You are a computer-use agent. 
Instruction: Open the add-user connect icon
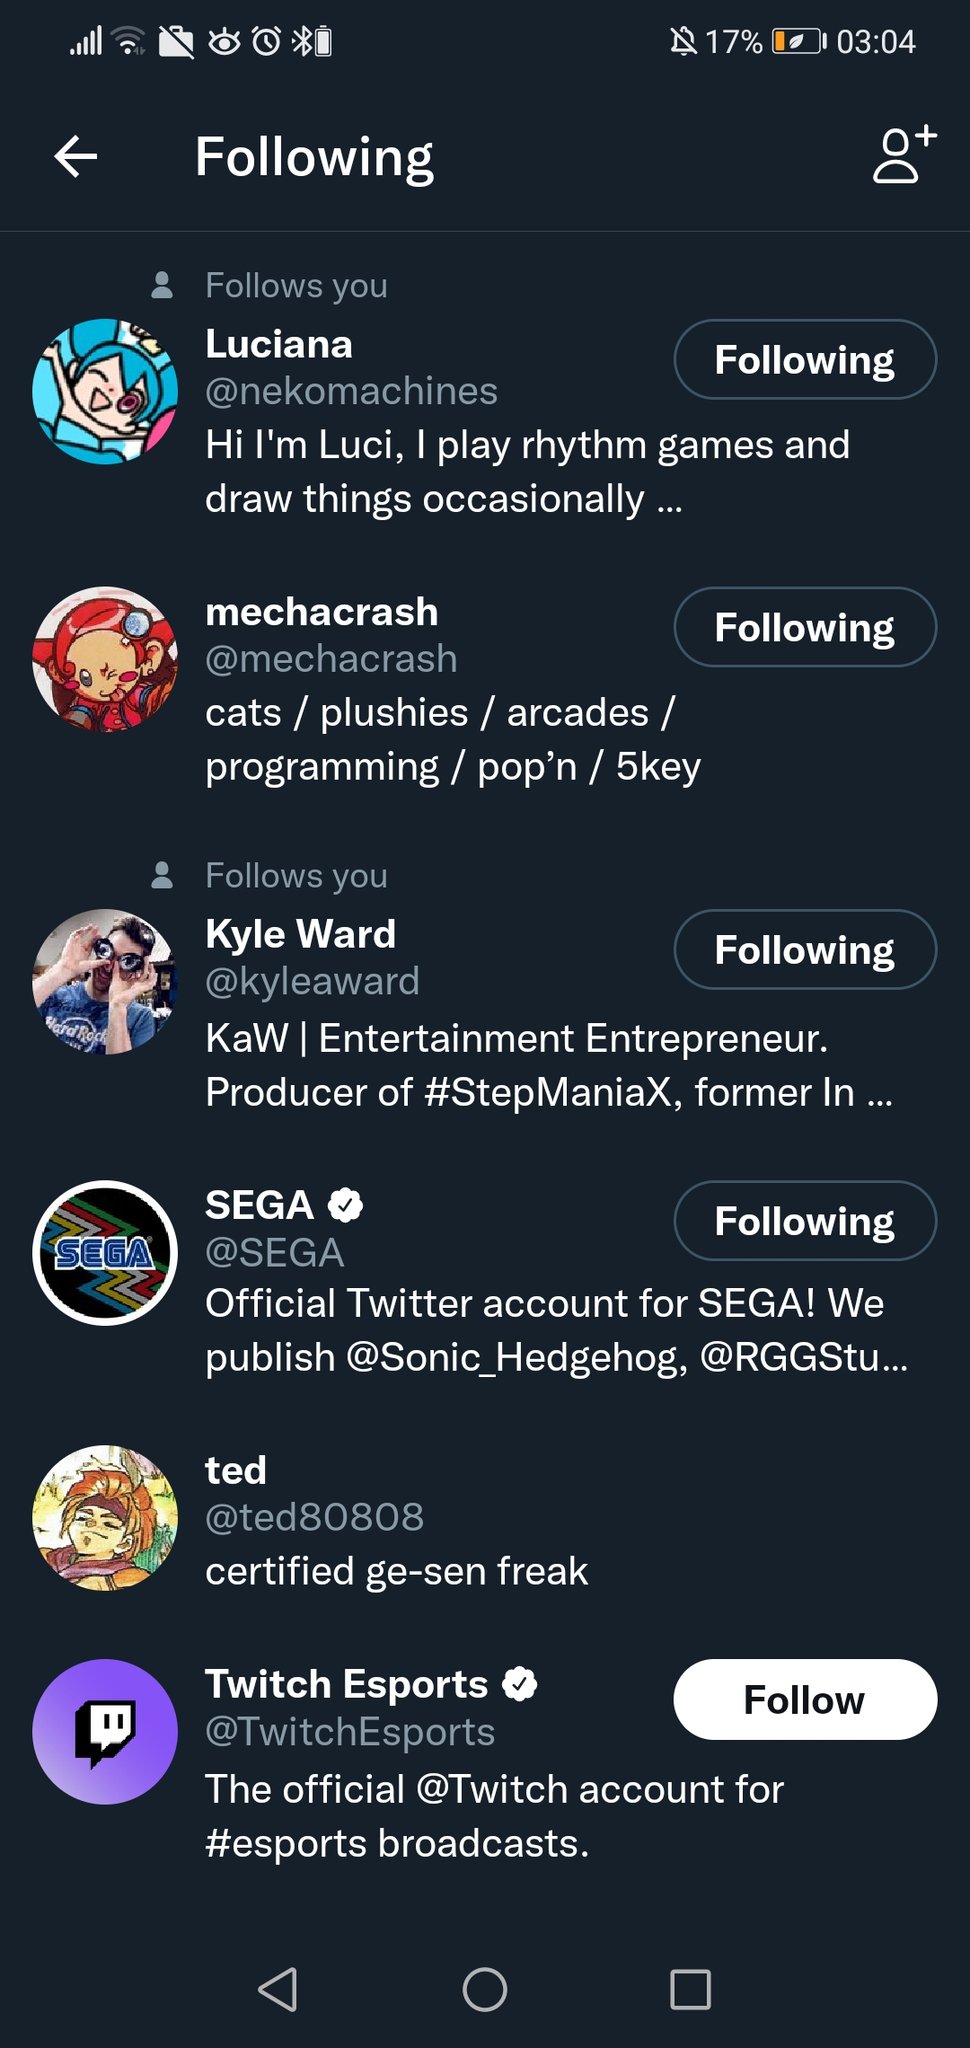(x=904, y=155)
